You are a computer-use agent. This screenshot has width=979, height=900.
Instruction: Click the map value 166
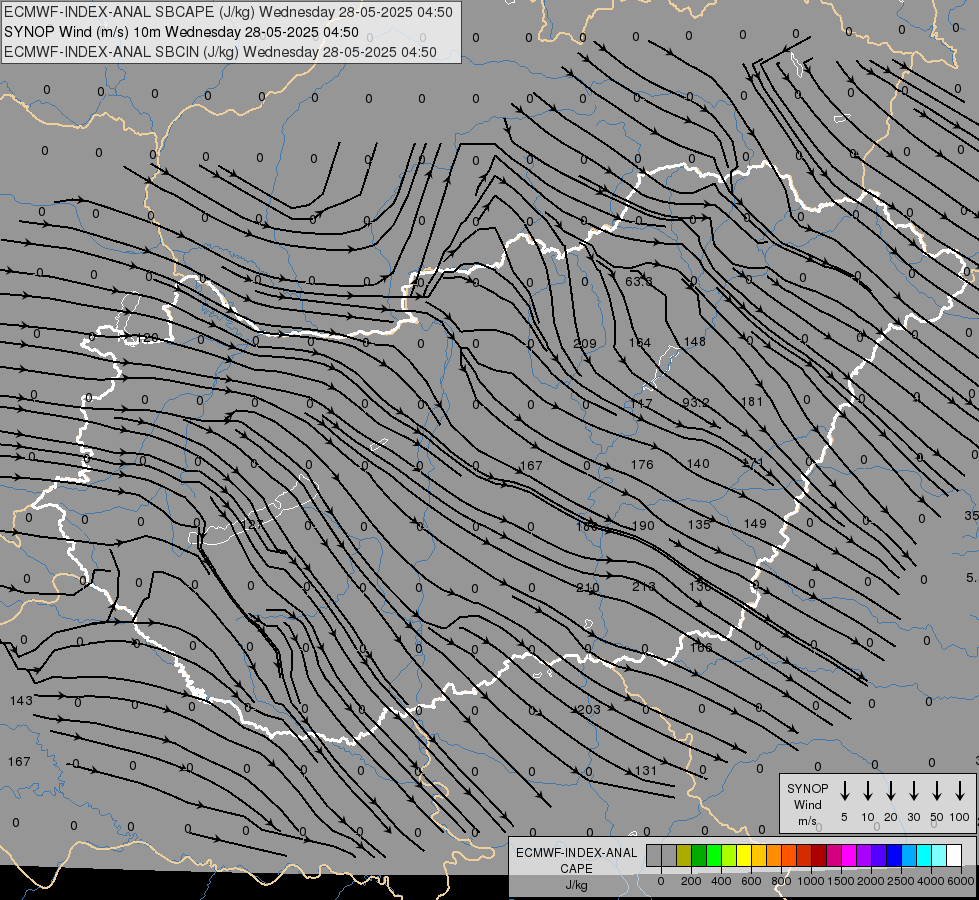coord(701,648)
